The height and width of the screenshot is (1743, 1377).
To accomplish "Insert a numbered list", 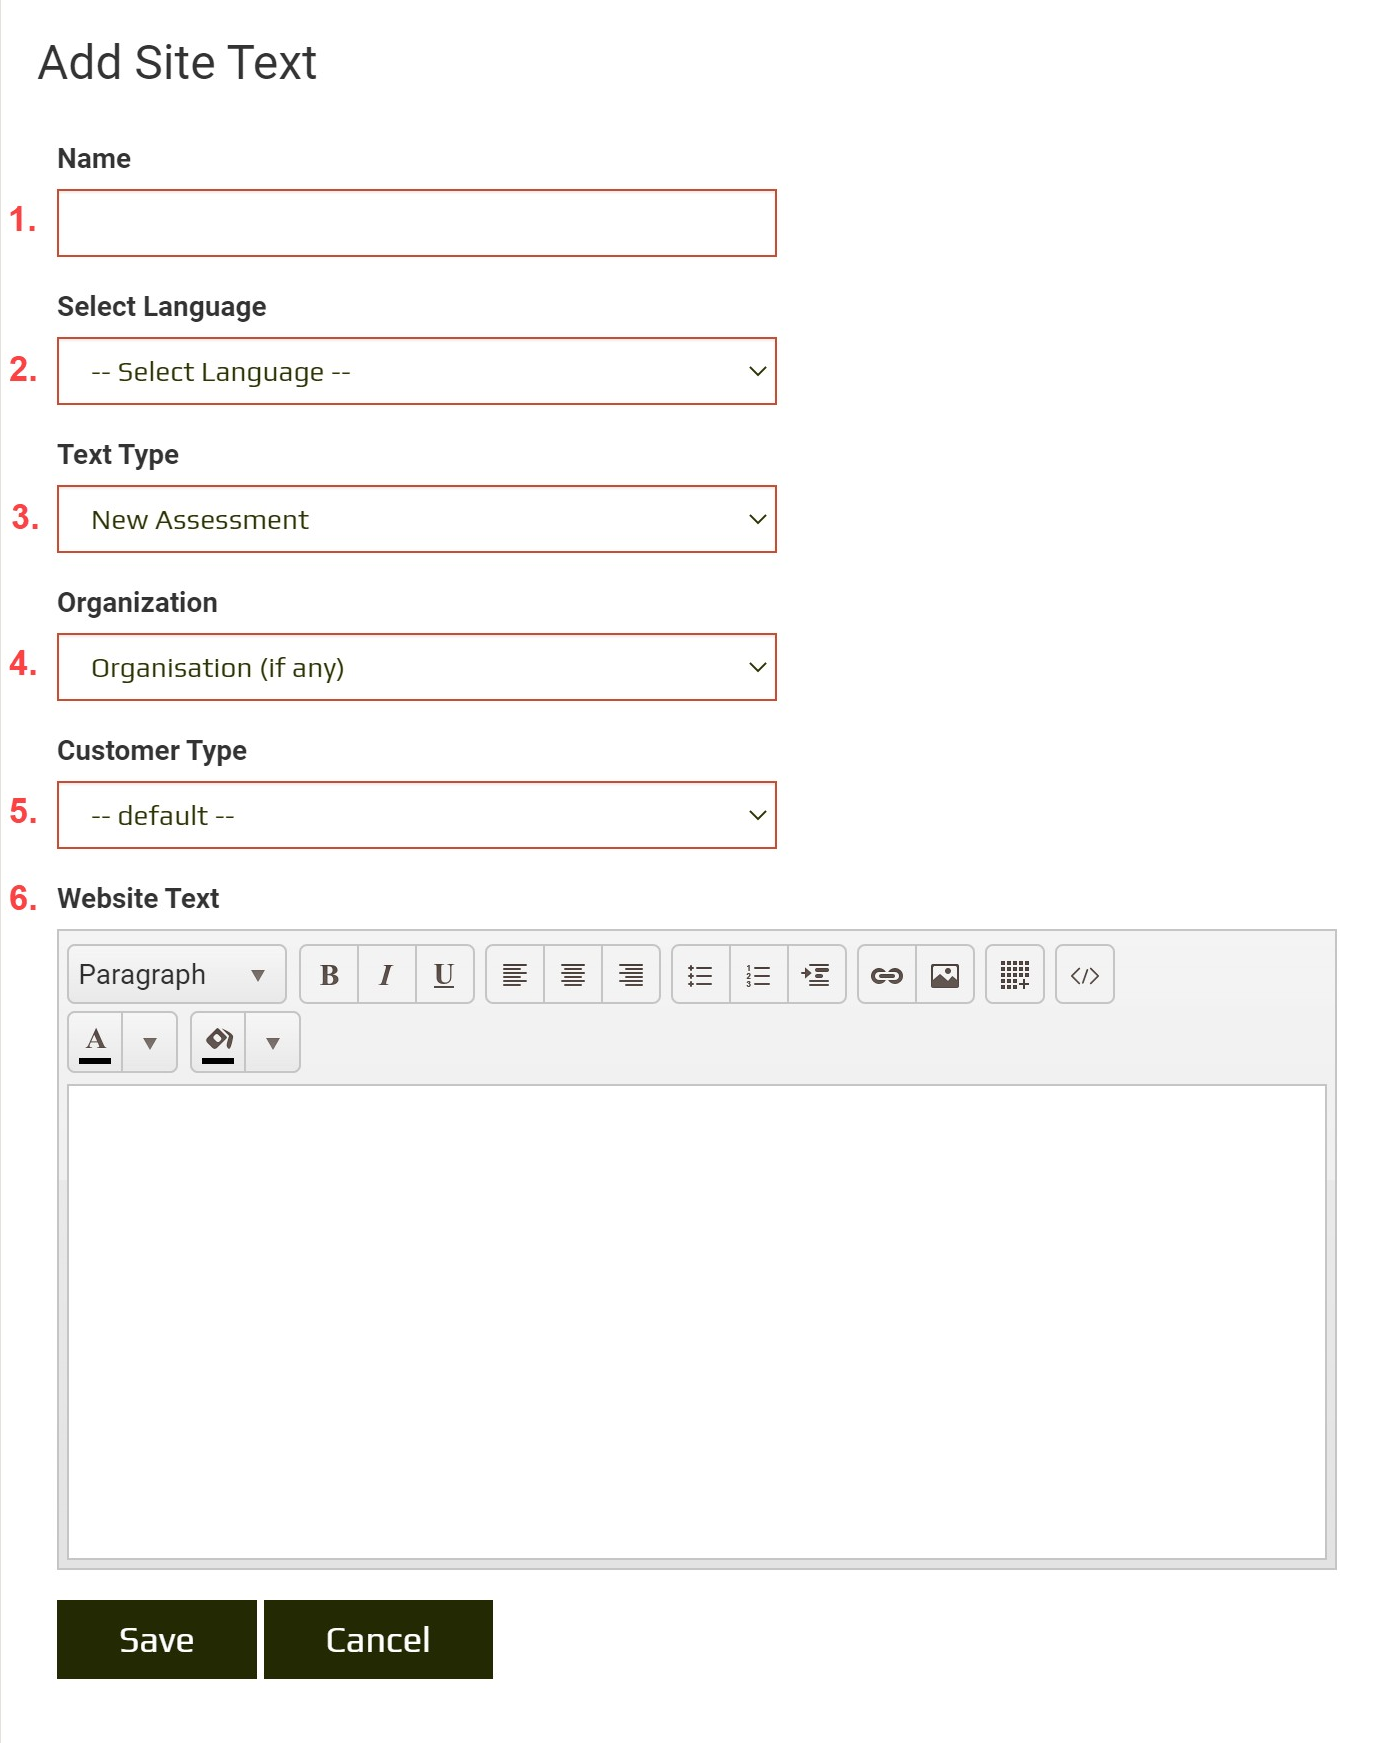I will pyautogui.click(x=759, y=975).
